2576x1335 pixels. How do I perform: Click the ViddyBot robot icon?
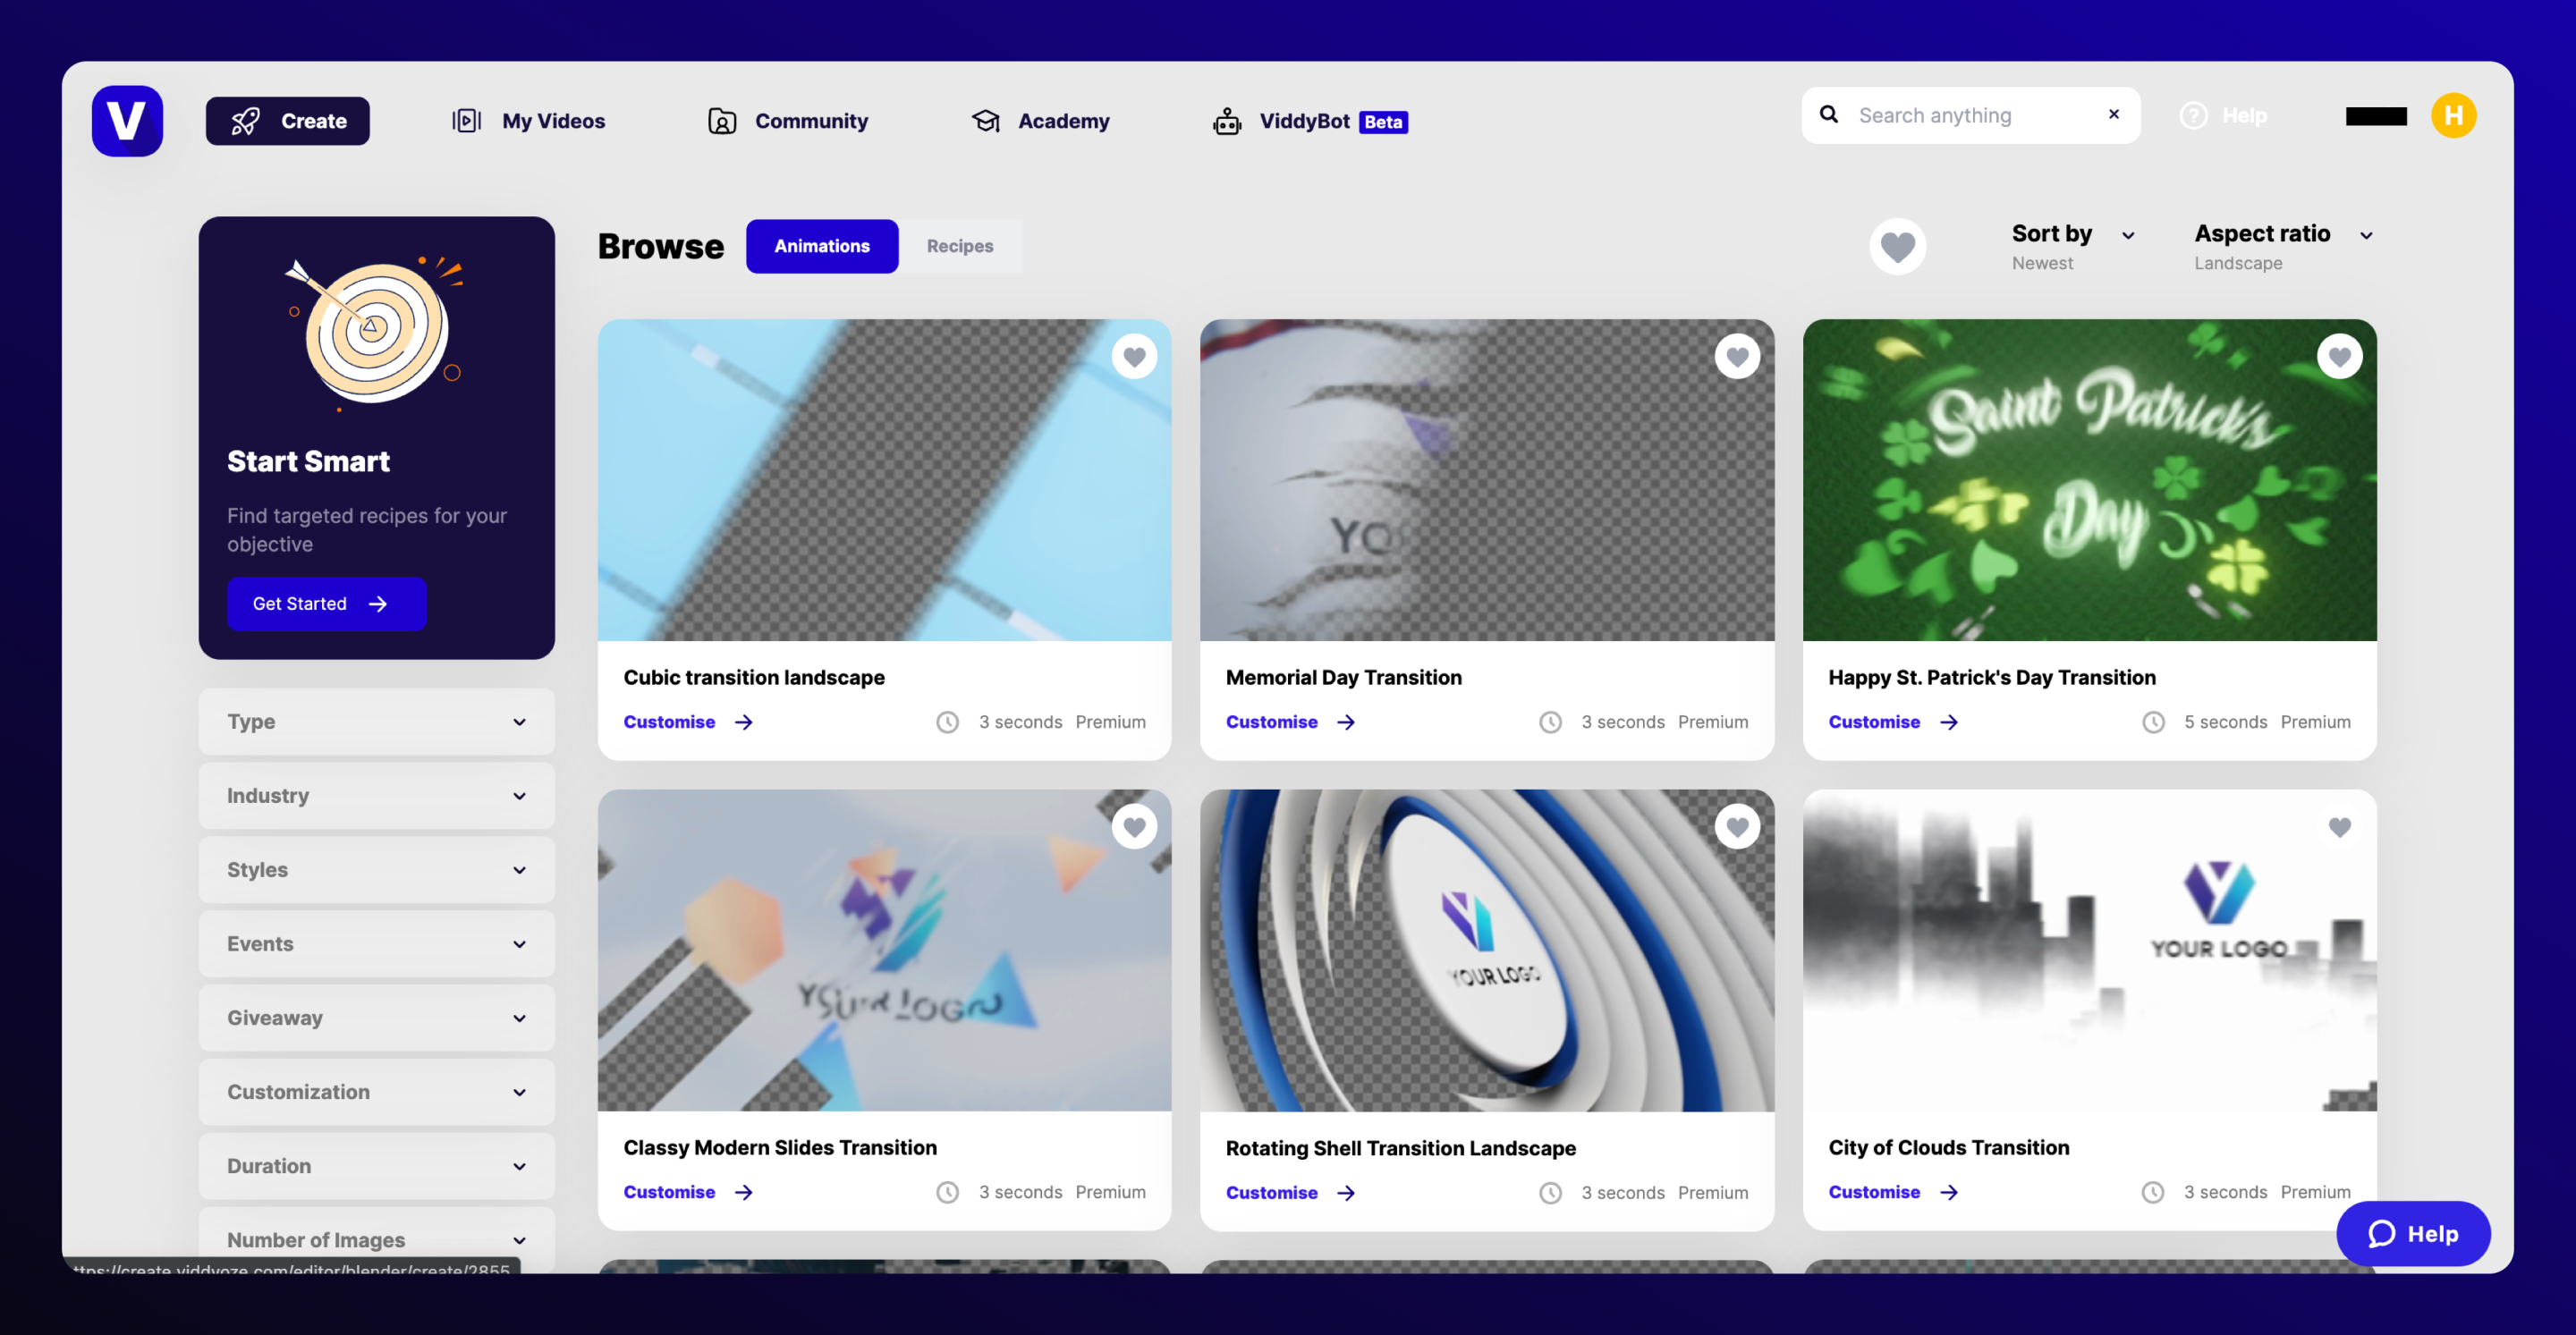point(1227,121)
